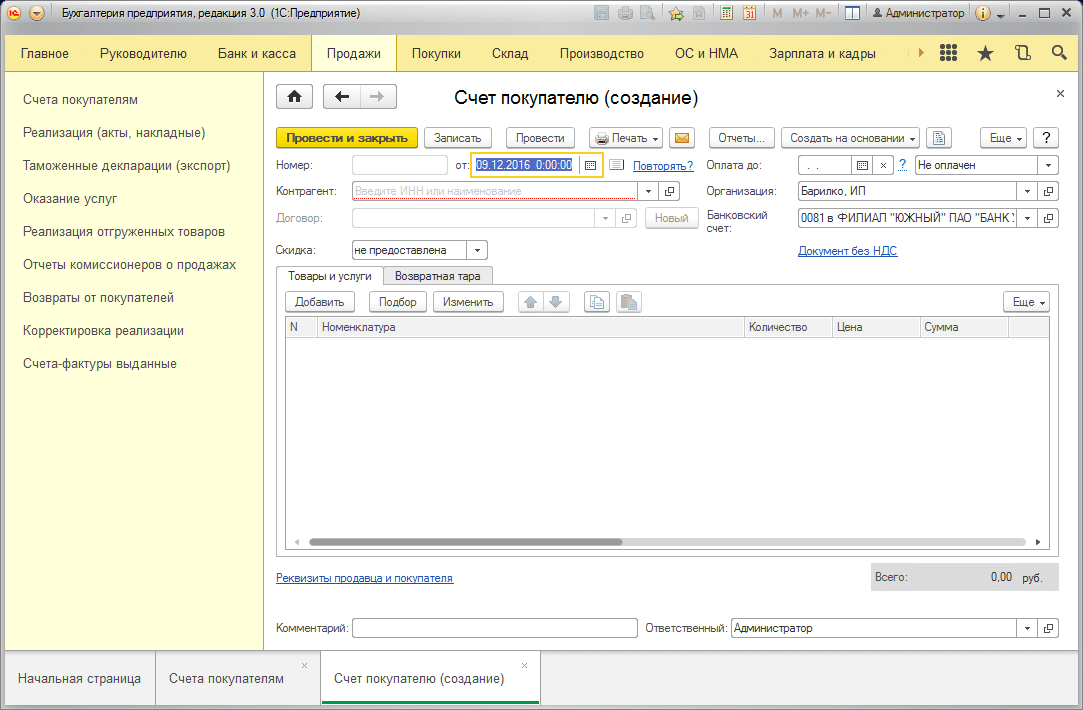Open the sections grid menu icon

click(949, 54)
